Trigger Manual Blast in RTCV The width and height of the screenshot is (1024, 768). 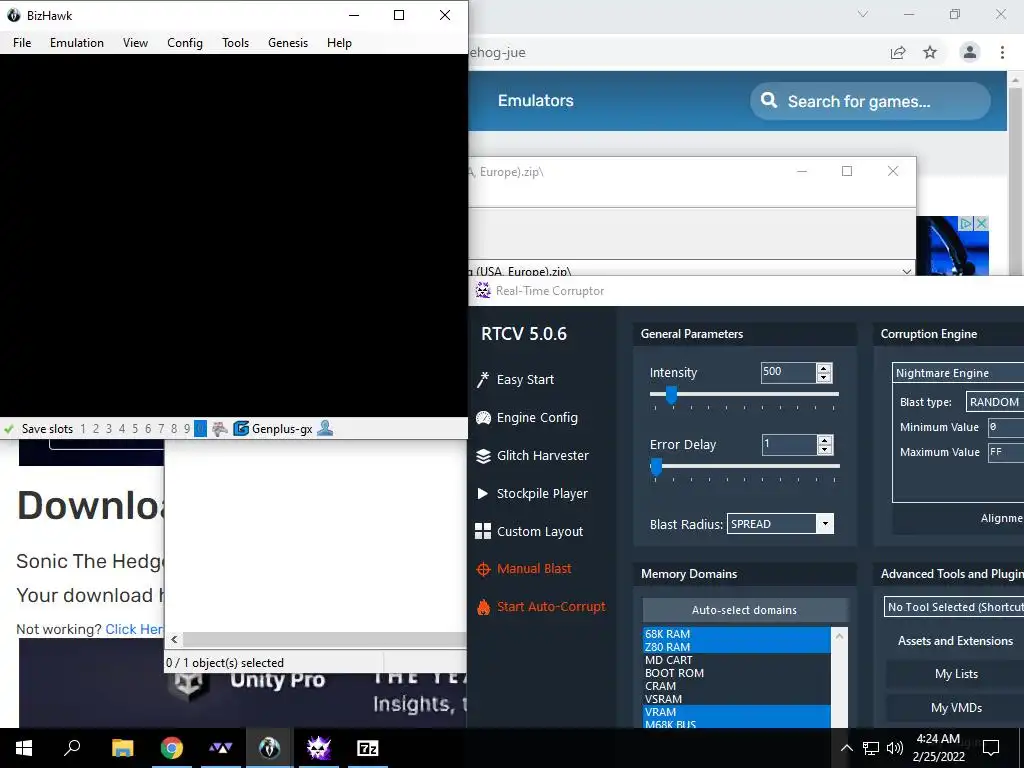coord(534,569)
